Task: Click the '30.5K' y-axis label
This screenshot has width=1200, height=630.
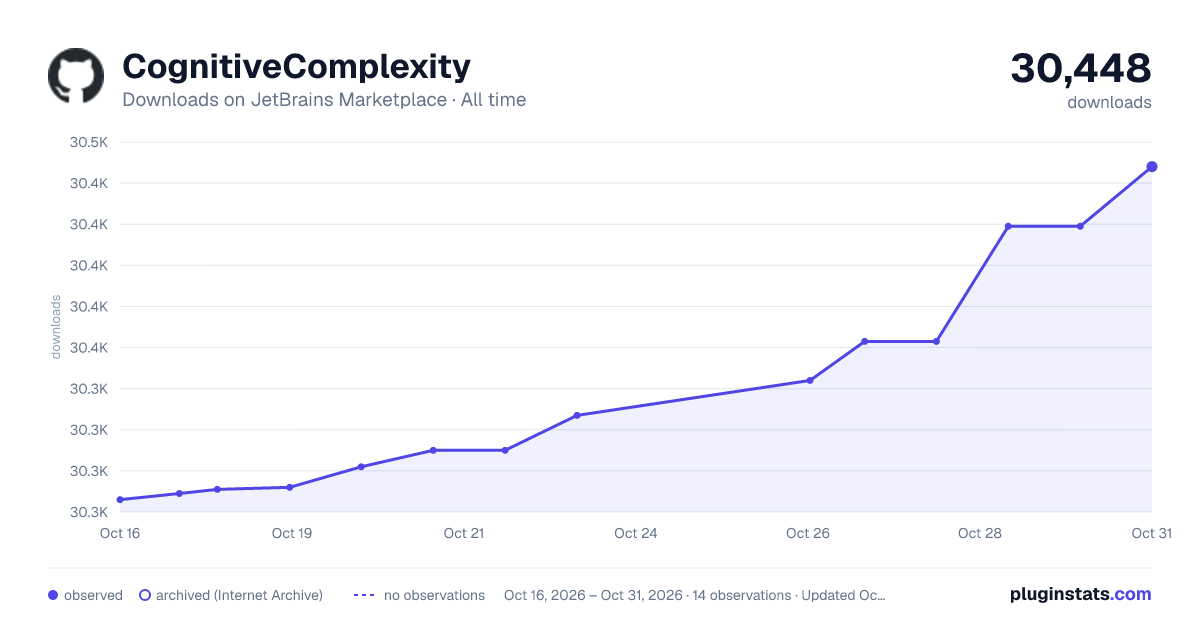Action: coord(89,142)
